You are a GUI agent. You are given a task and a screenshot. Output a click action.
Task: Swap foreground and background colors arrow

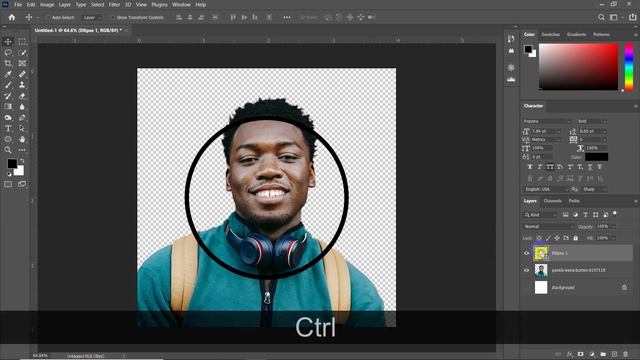click(x=22, y=161)
